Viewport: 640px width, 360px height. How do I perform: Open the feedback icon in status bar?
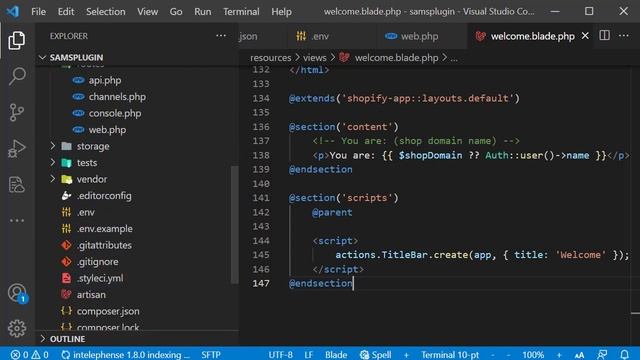tap(602, 354)
